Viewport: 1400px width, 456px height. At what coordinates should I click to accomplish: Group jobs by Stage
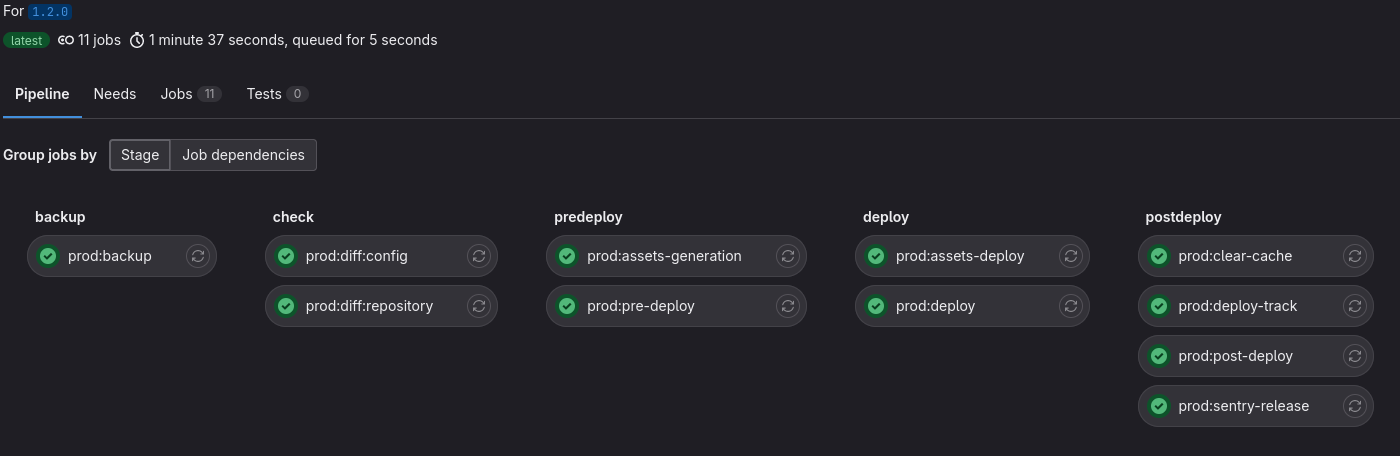[140, 155]
